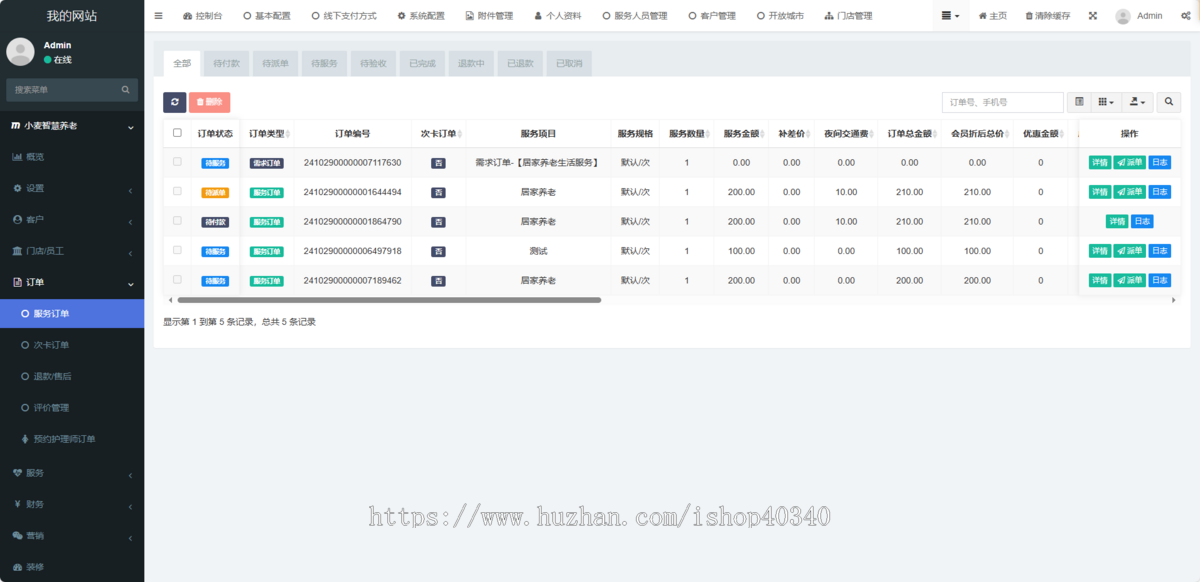Sort by the 订单类型 column header
Screen dimensions: 1200x582
pos(266,133)
